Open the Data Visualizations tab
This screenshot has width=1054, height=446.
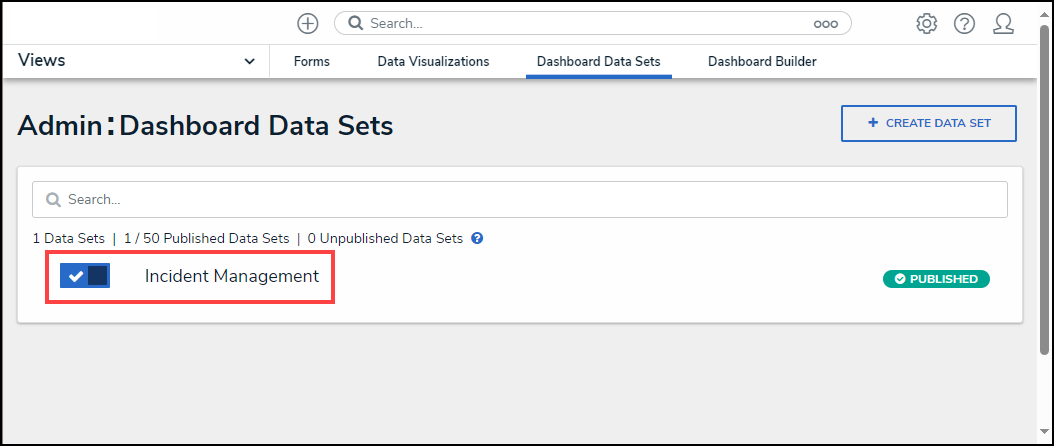click(433, 61)
